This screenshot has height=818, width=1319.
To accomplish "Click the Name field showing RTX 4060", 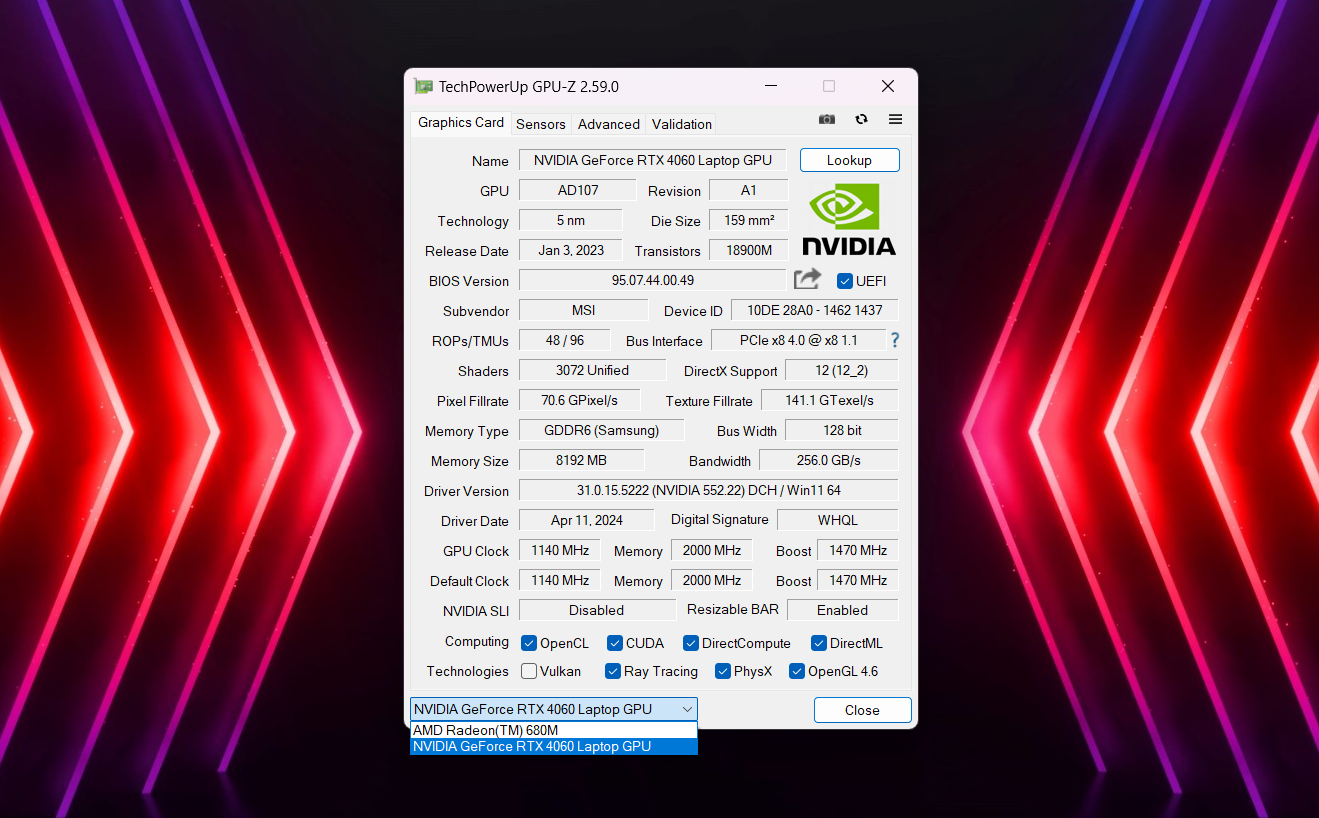I will point(653,160).
